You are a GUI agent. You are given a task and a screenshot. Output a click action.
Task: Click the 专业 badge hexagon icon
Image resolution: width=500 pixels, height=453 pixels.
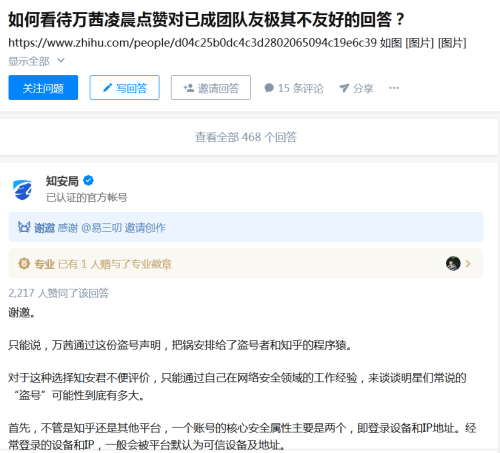24,264
